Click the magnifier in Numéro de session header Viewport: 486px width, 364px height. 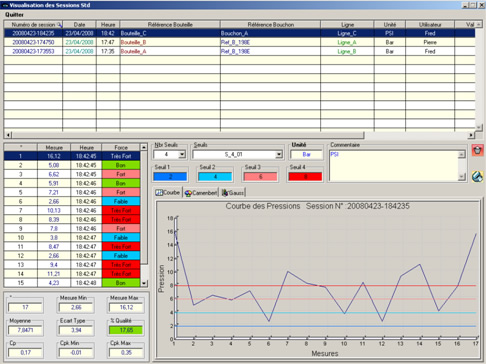tap(59, 25)
